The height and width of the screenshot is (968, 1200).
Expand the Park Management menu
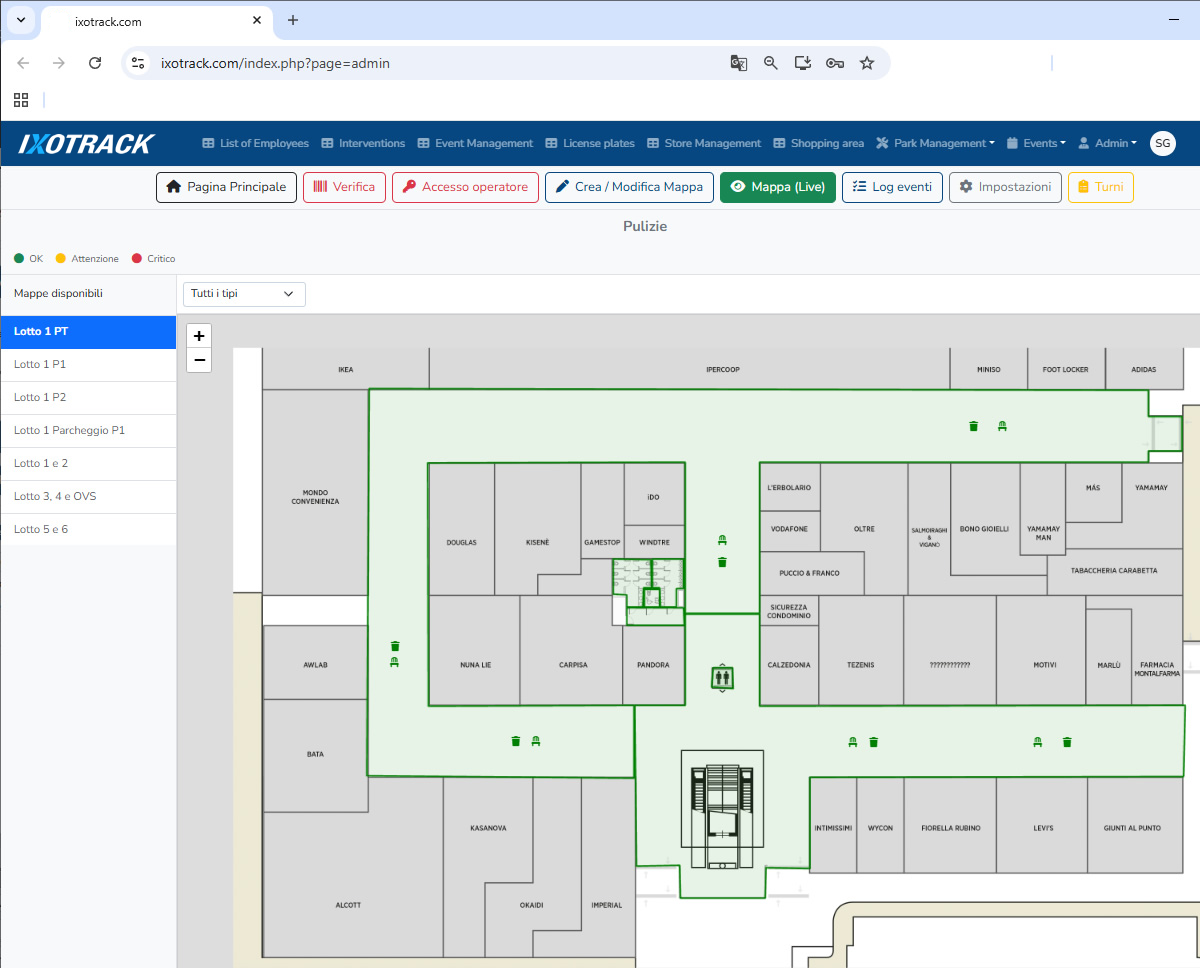pyautogui.click(x=935, y=143)
